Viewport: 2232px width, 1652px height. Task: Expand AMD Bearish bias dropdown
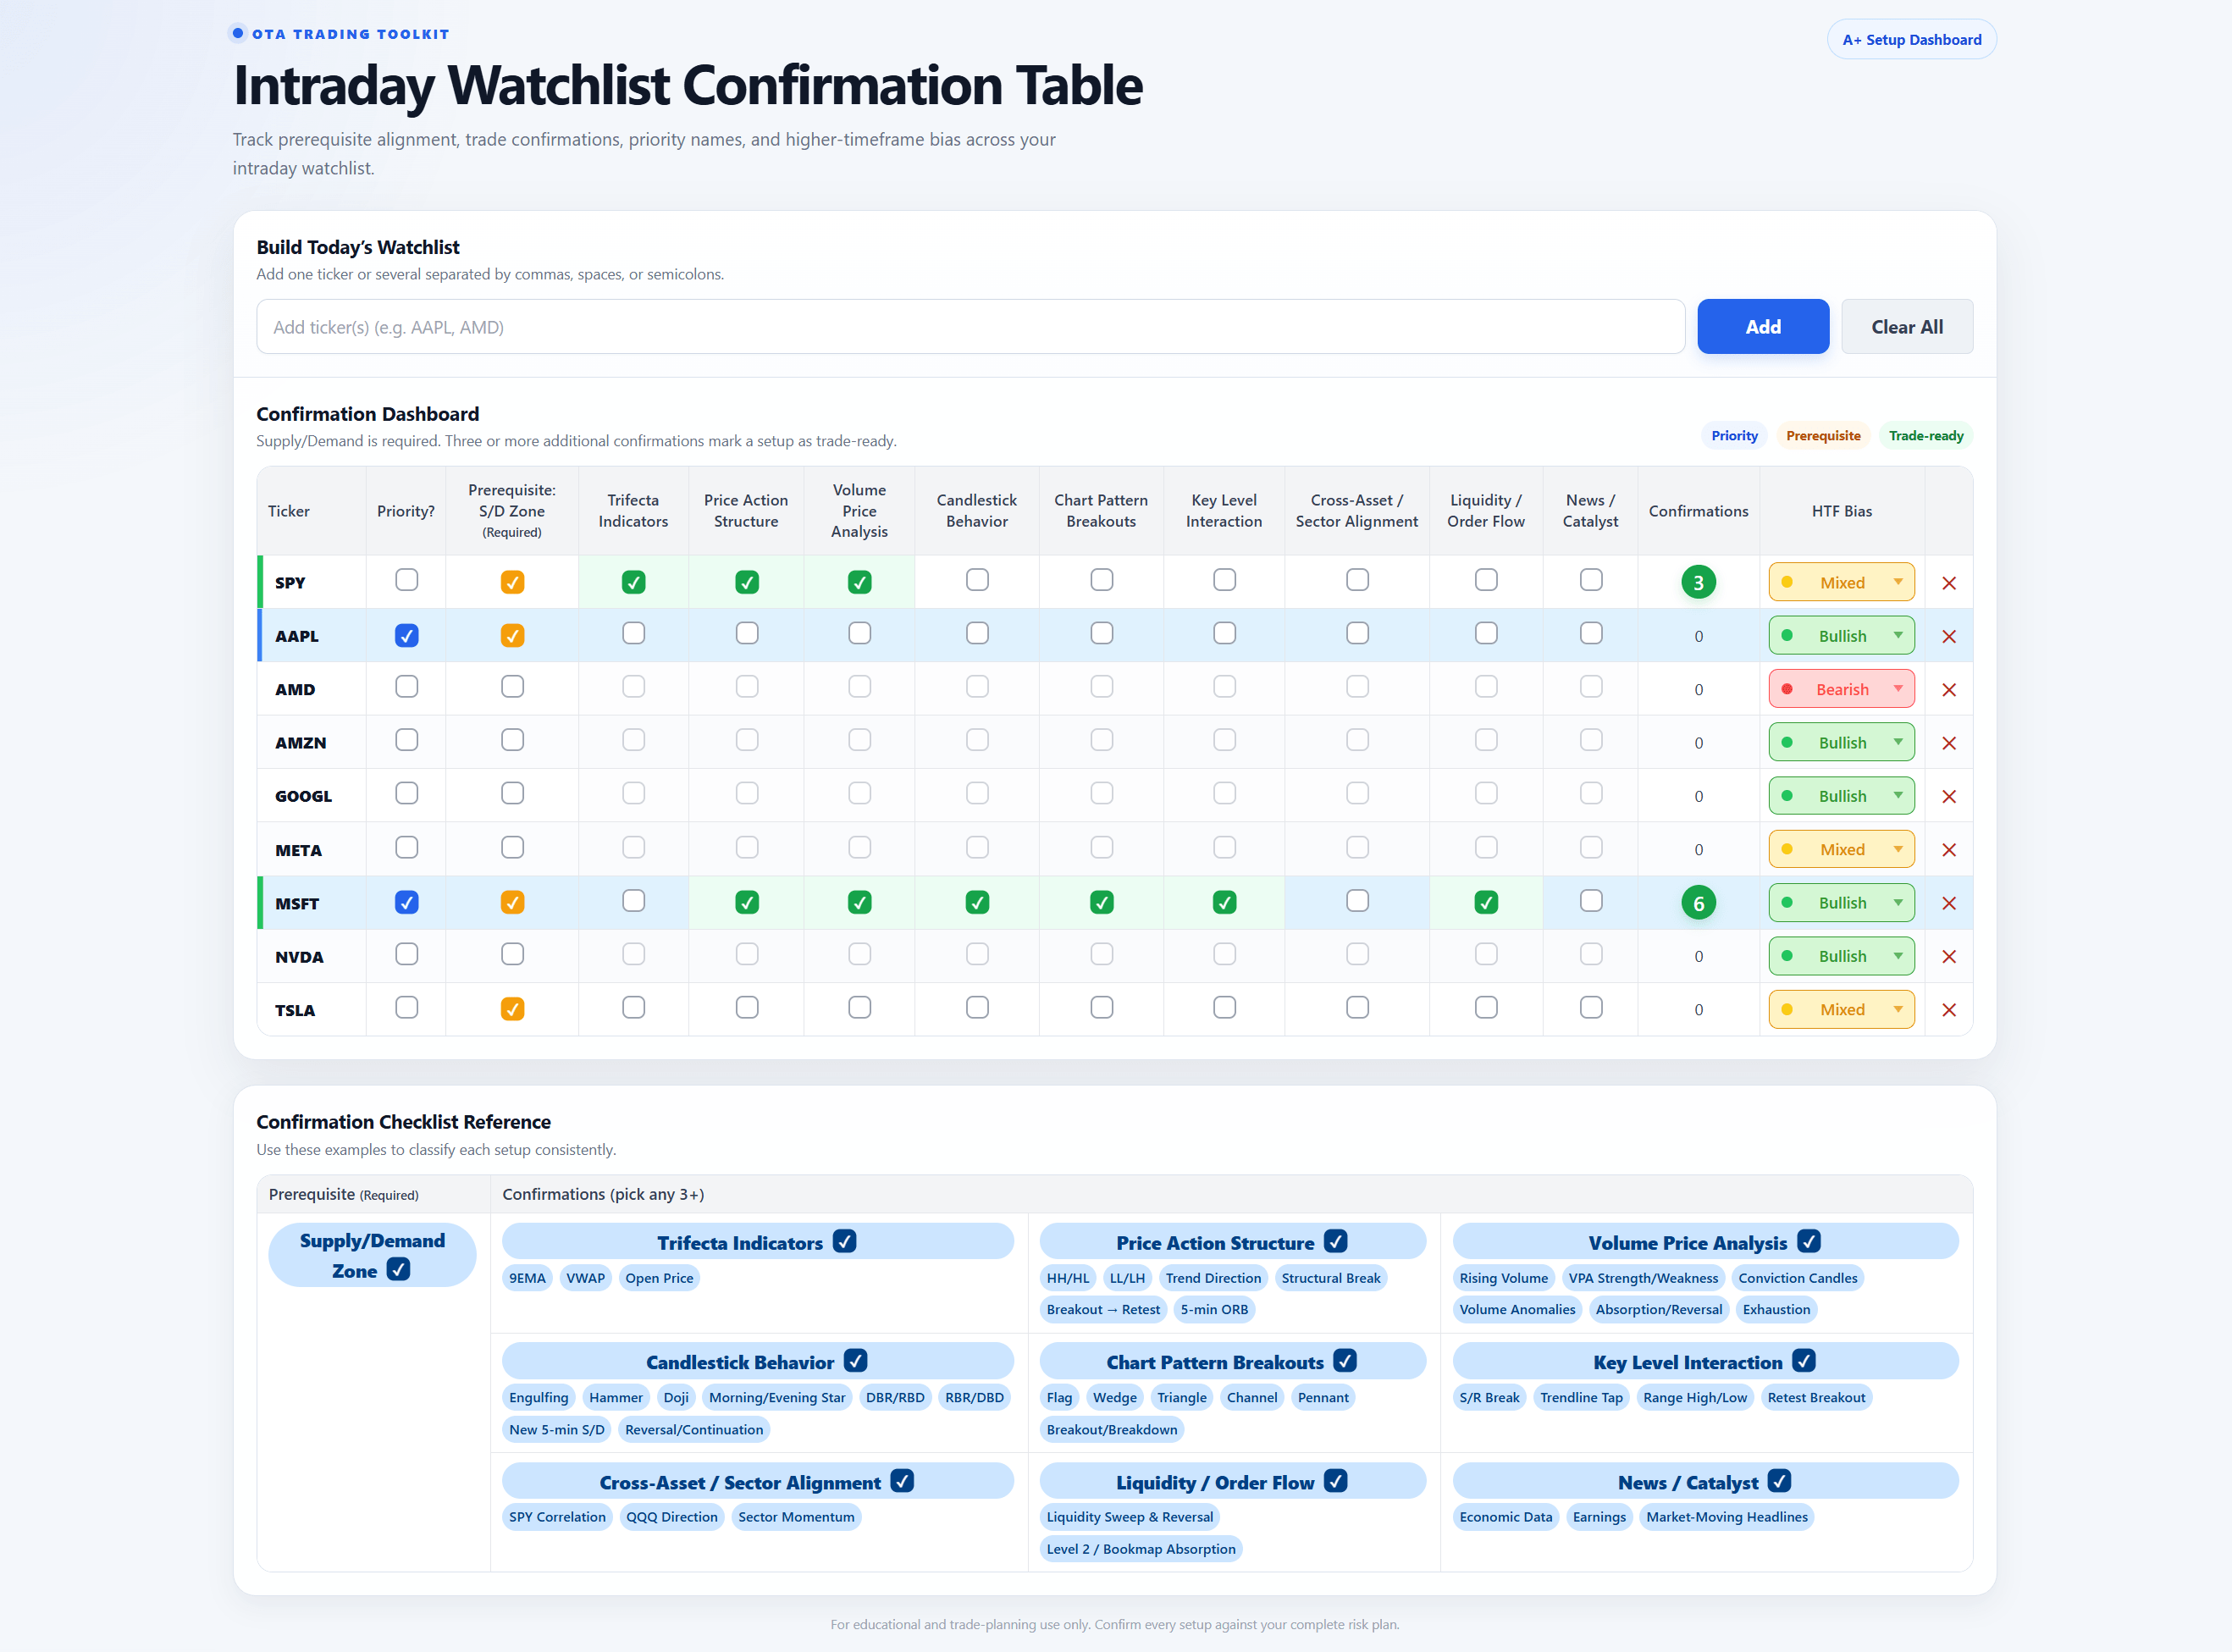tap(1841, 689)
